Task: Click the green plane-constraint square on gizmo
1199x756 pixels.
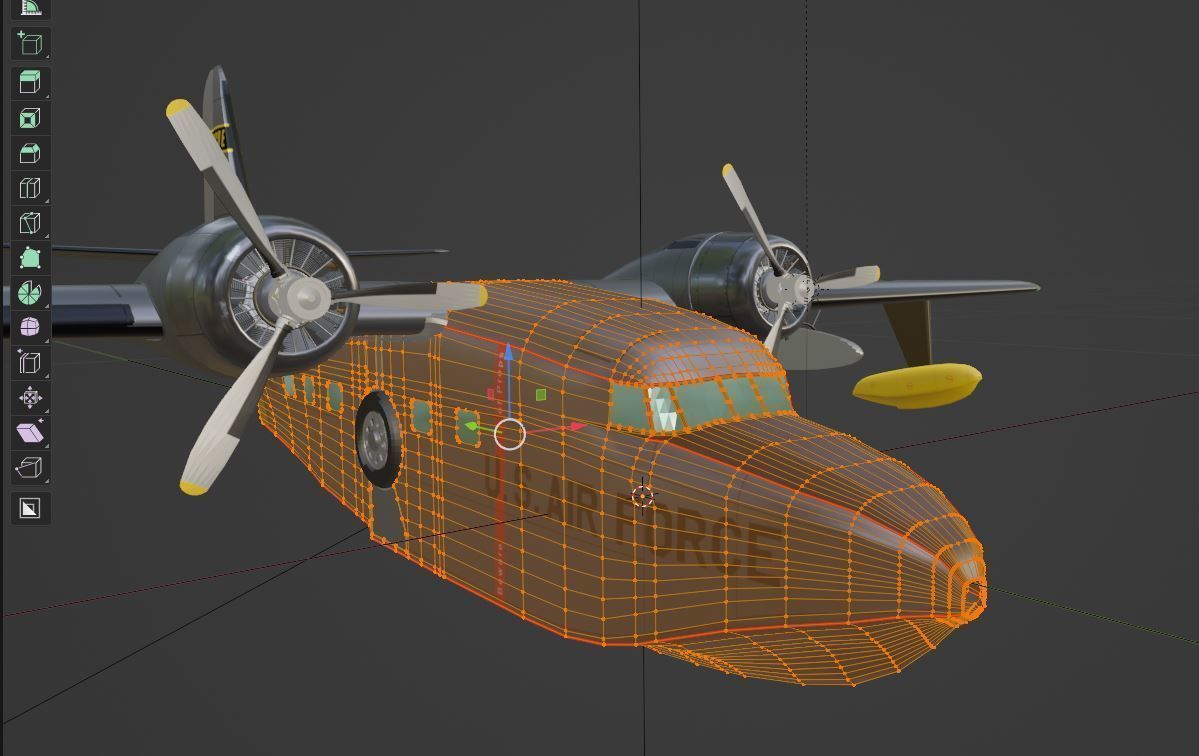Action: click(541, 394)
